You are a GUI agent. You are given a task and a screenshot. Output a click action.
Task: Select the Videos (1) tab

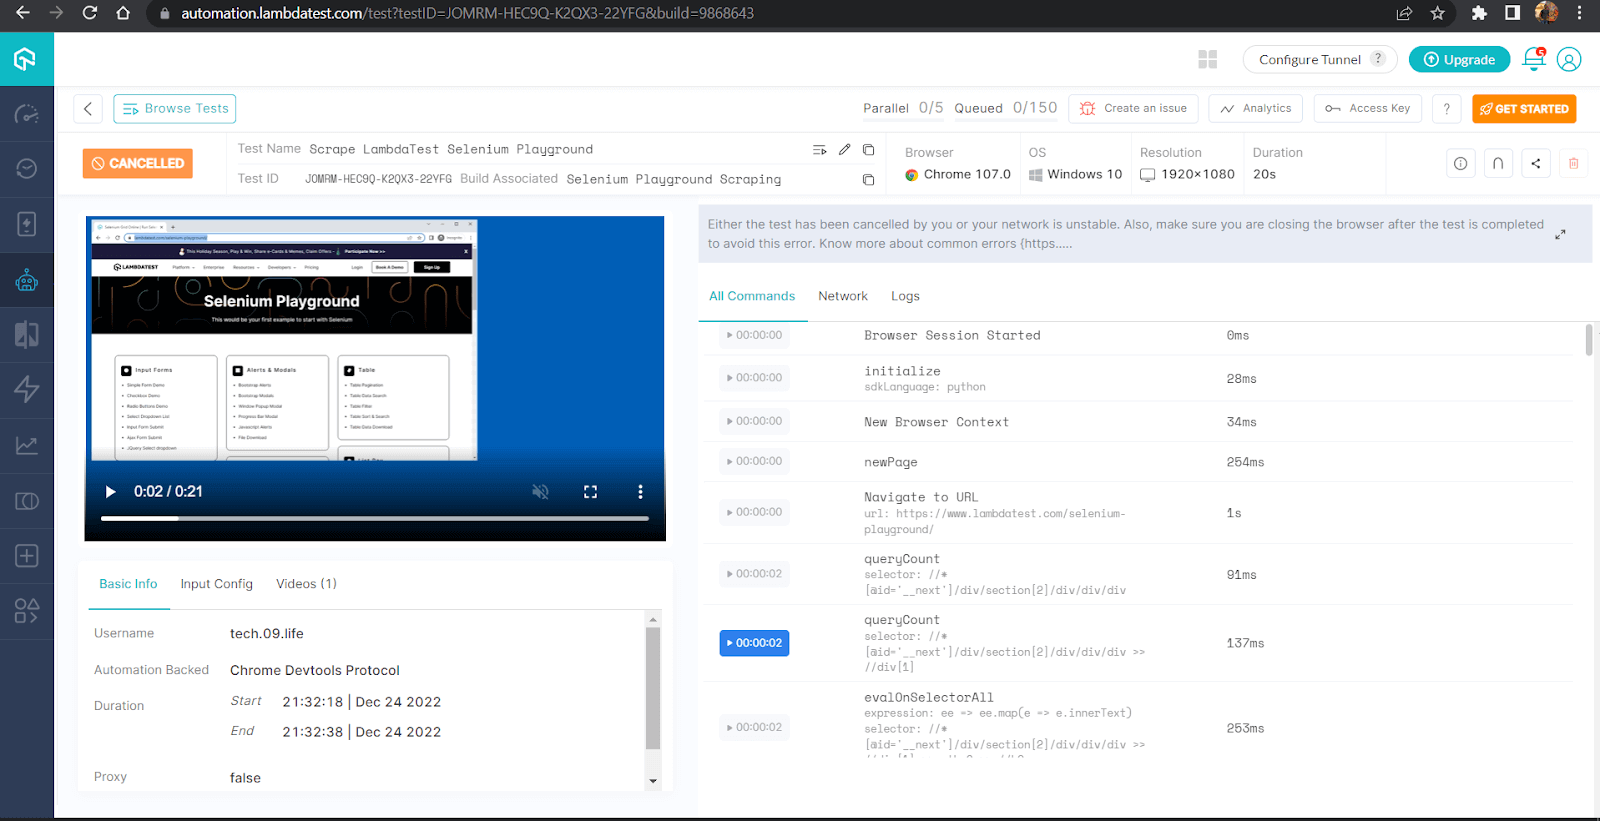pyautogui.click(x=306, y=584)
